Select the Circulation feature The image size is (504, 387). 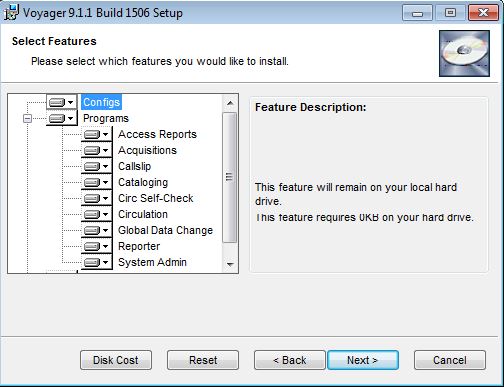(143, 214)
